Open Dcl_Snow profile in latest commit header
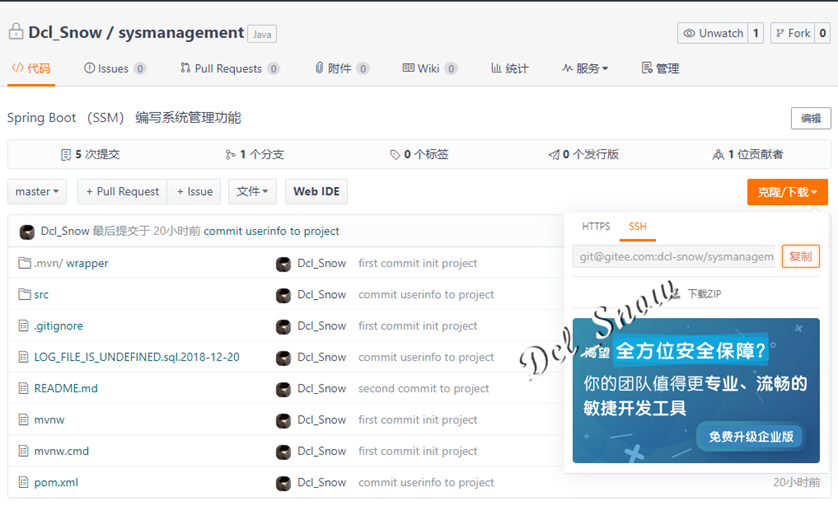The width and height of the screenshot is (838, 506). tap(65, 231)
